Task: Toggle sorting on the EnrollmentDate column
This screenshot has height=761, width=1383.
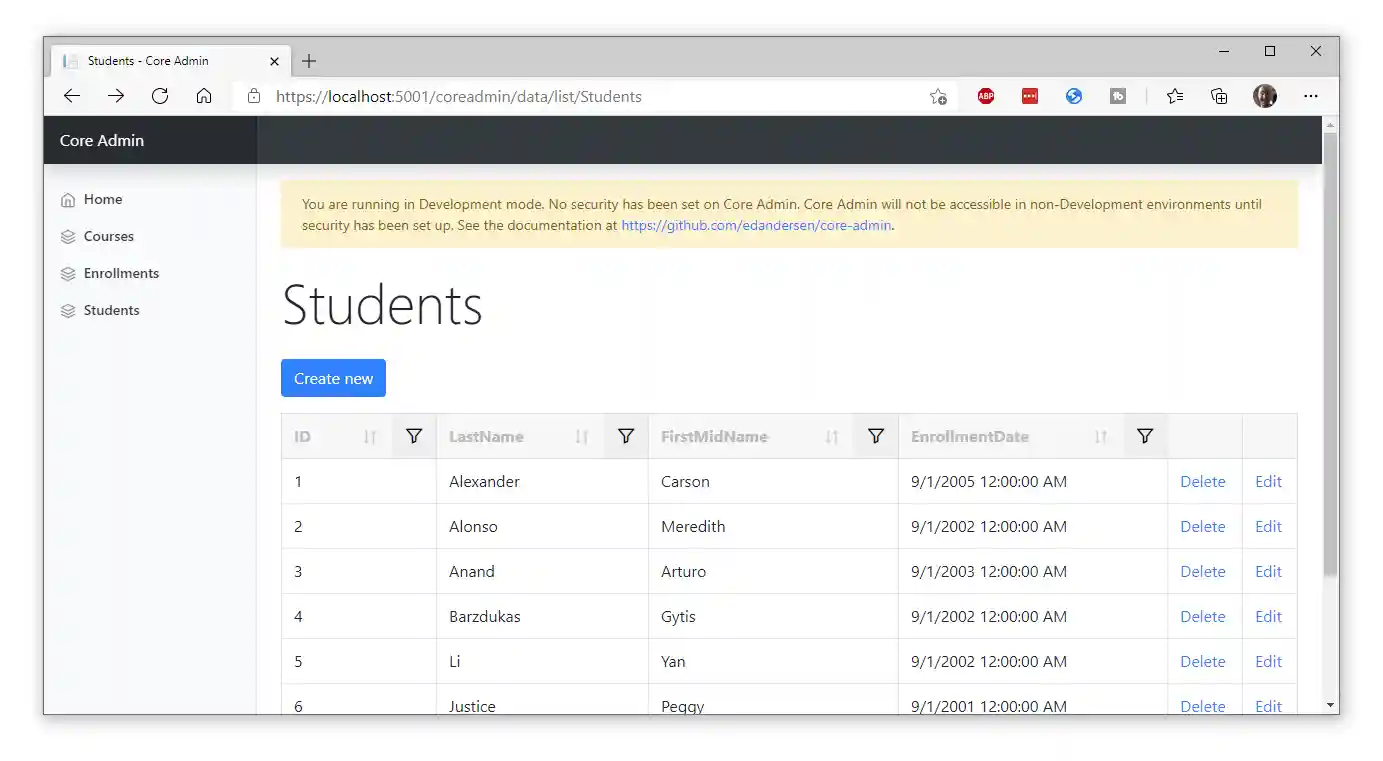Action: click(x=1101, y=436)
